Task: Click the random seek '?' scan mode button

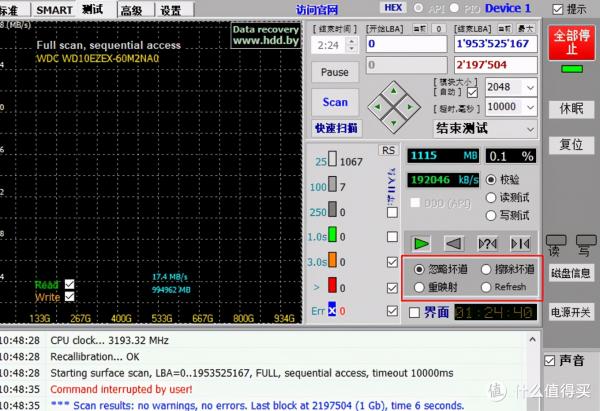Action: tap(487, 243)
